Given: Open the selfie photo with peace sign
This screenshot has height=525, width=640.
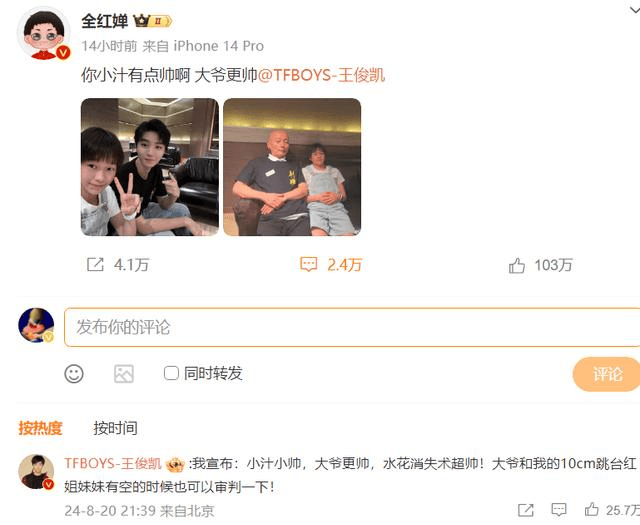Looking at the screenshot, I should [150, 167].
